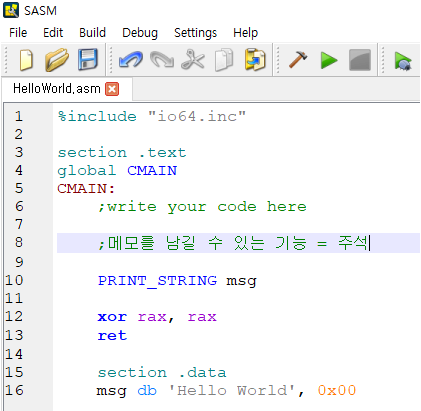Click the 'db' keyword on line 16
Viewport: 421px width, 411px height.
(x=147, y=390)
